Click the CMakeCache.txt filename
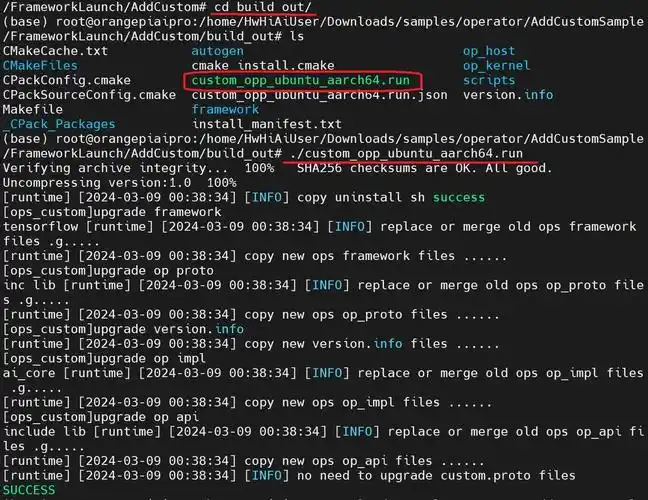Image resolution: width=648 pixels, height=500 pixels. (x=55, y=51)
